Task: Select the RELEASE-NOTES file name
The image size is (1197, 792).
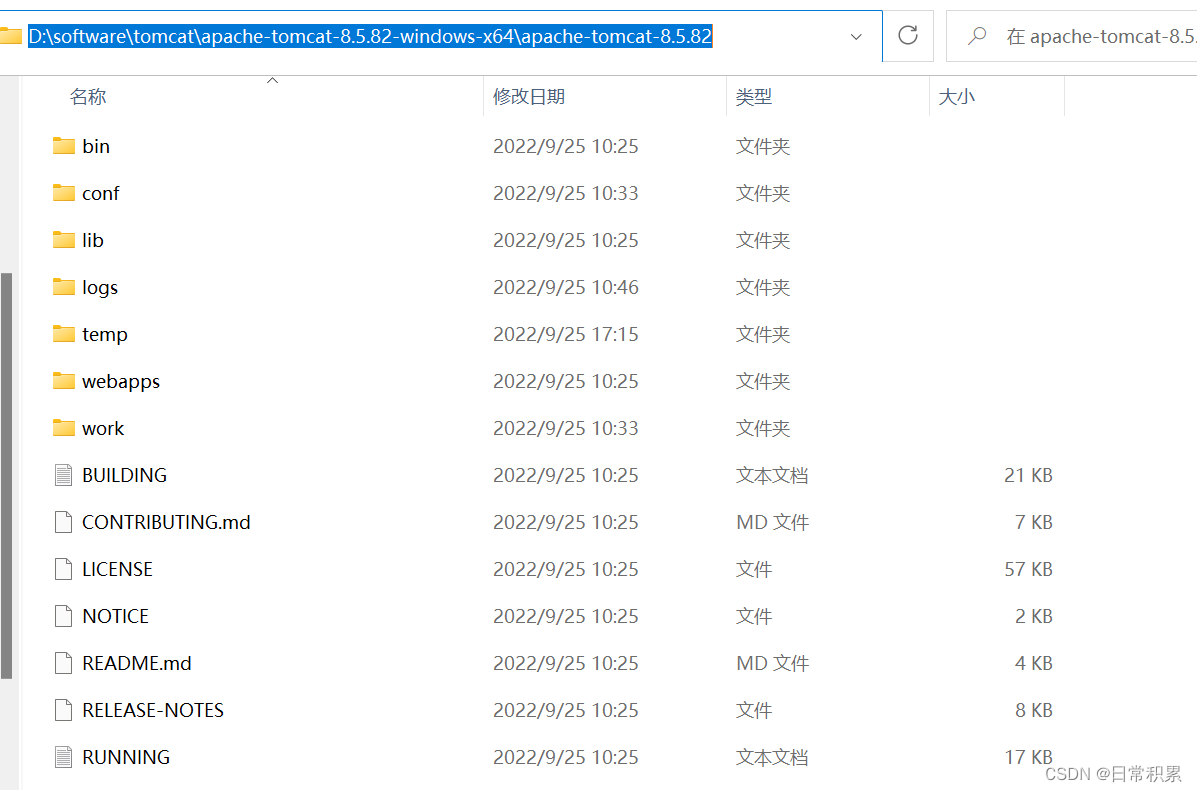Action: point(153,710)
